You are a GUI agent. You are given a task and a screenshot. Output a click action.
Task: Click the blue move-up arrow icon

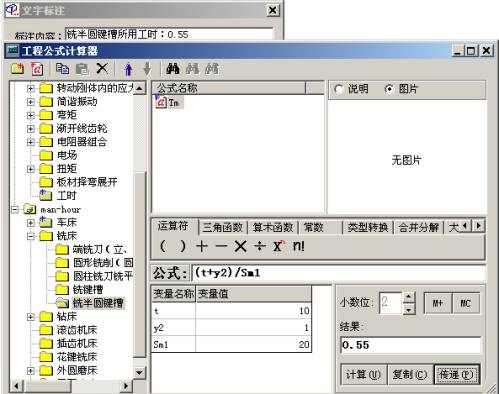(x=128, y=69)
